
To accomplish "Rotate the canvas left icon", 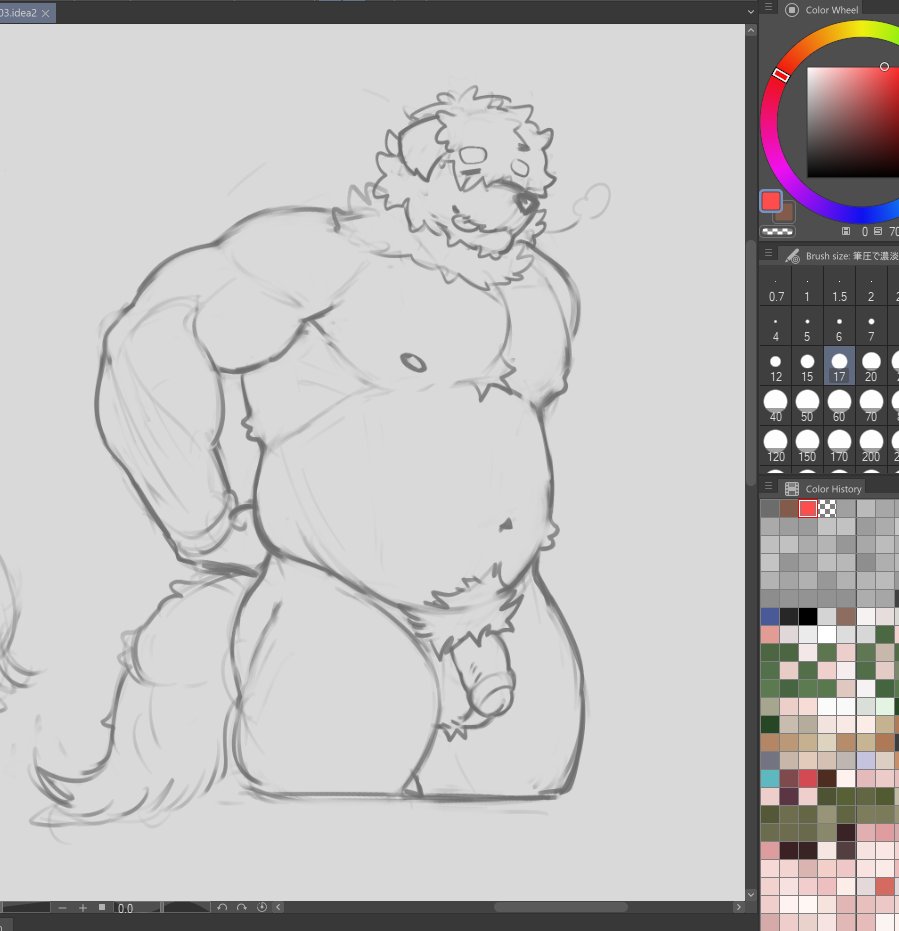I will pyautogui.click(x=222, y=907).
